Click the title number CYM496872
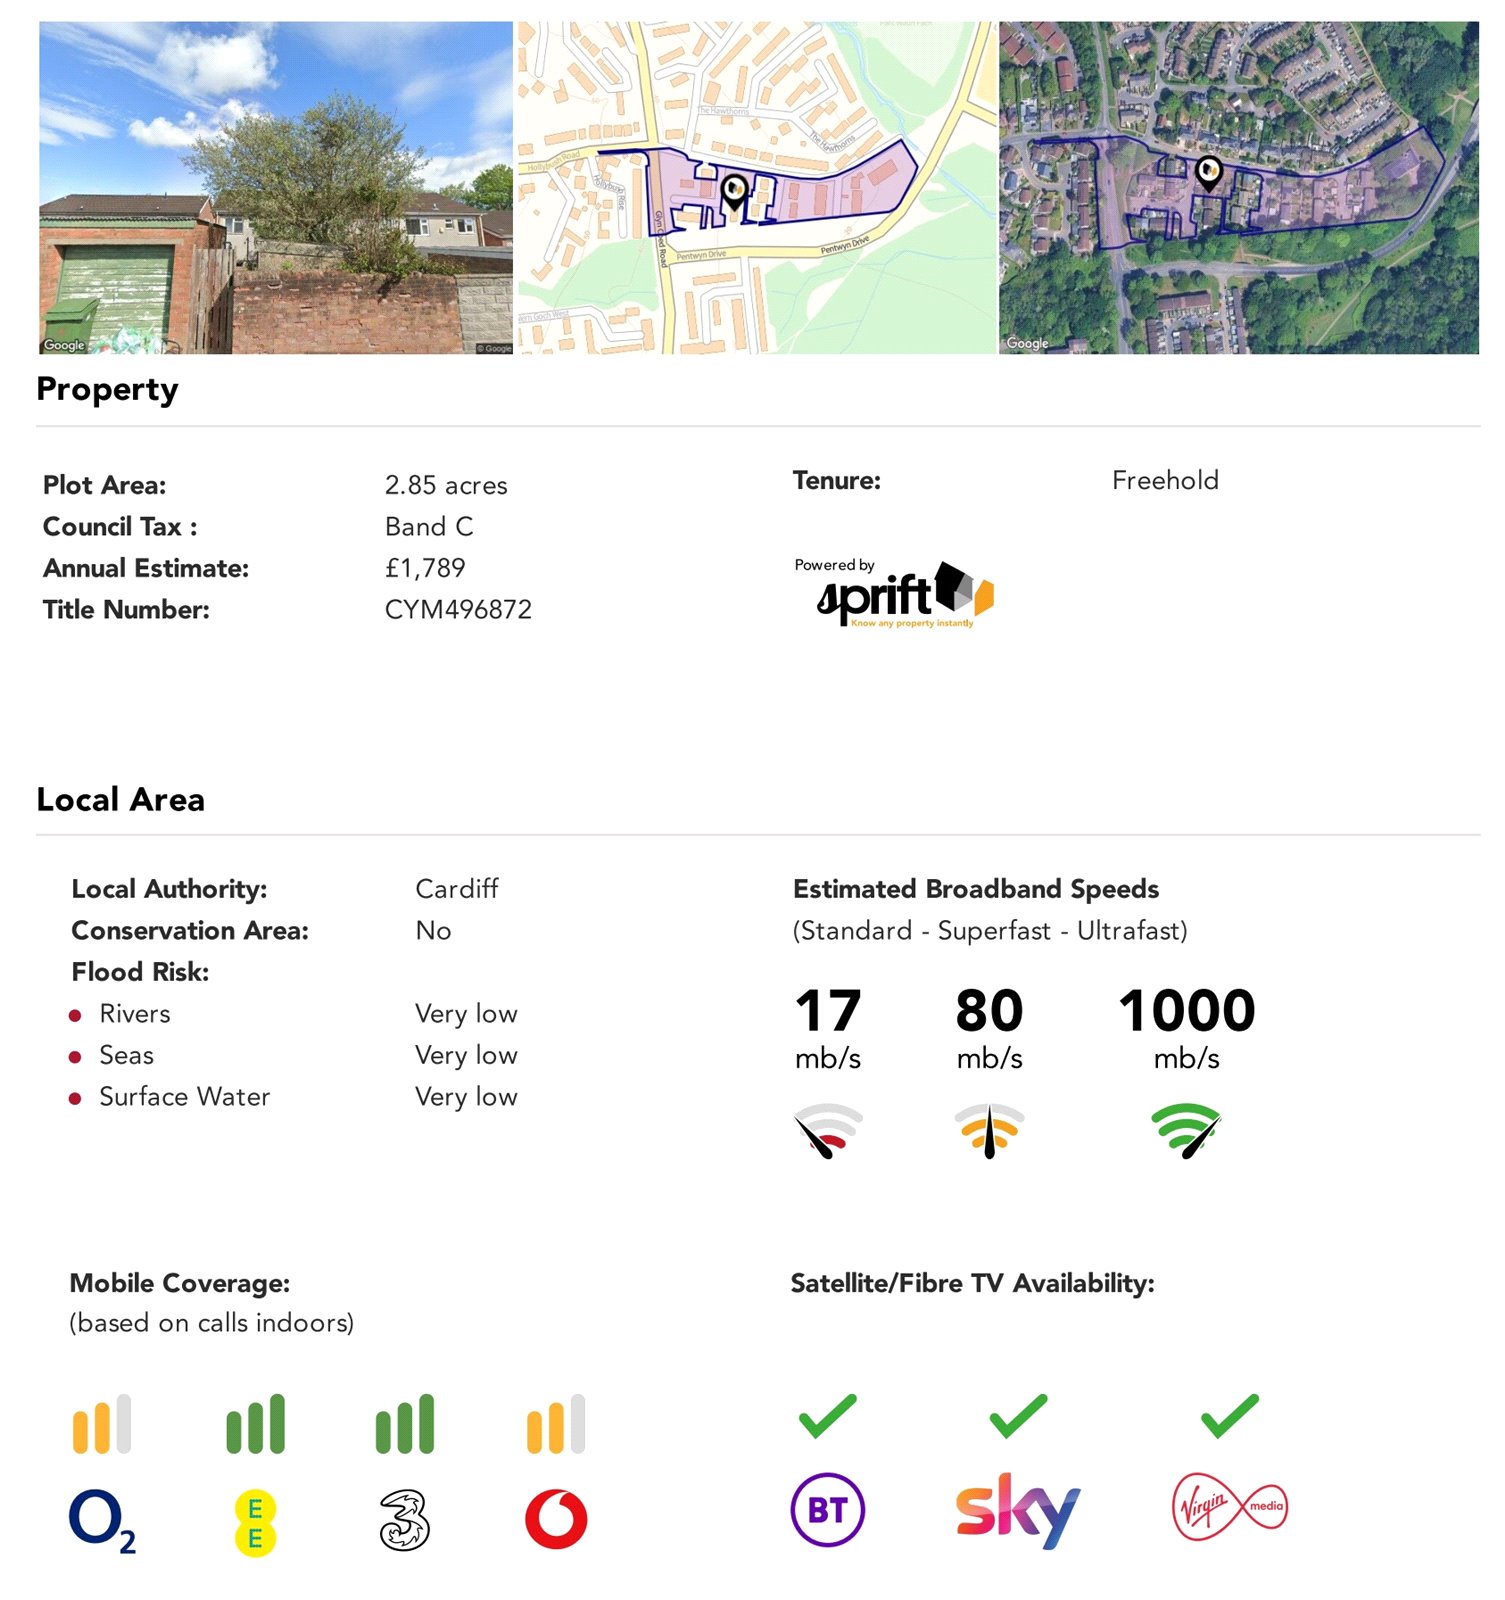Image resolution: width=1505 pixels, height=1600 pixels. click(x=458, y=610)
